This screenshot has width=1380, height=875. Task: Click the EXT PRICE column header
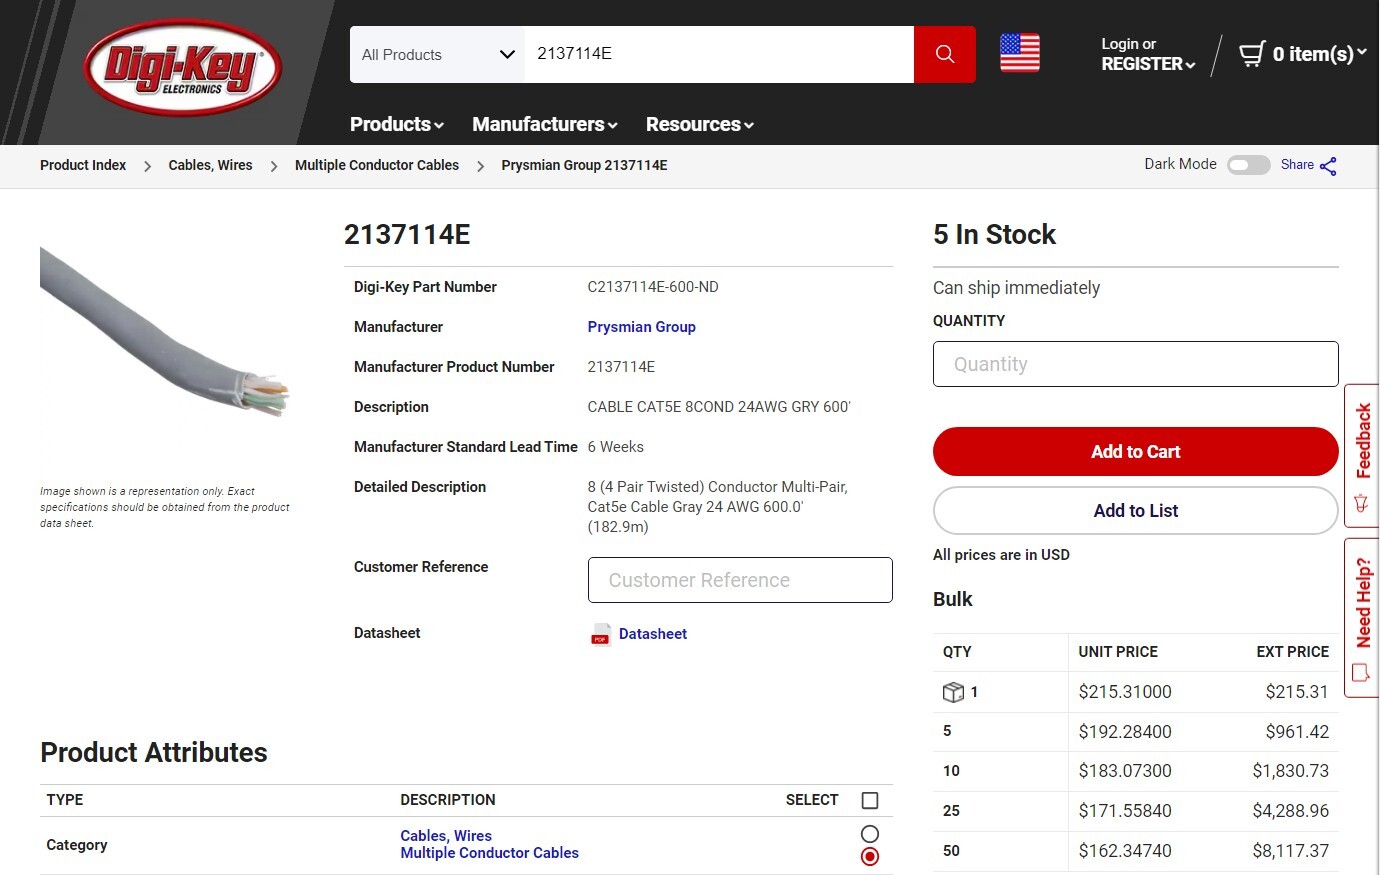1293,652
